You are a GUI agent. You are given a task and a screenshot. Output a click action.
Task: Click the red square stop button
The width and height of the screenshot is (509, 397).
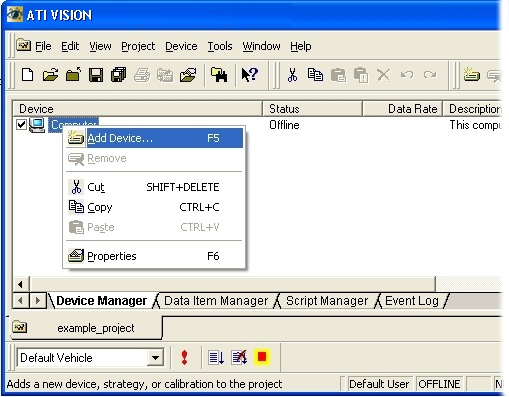pyautogui.click(x=262, y=357)
